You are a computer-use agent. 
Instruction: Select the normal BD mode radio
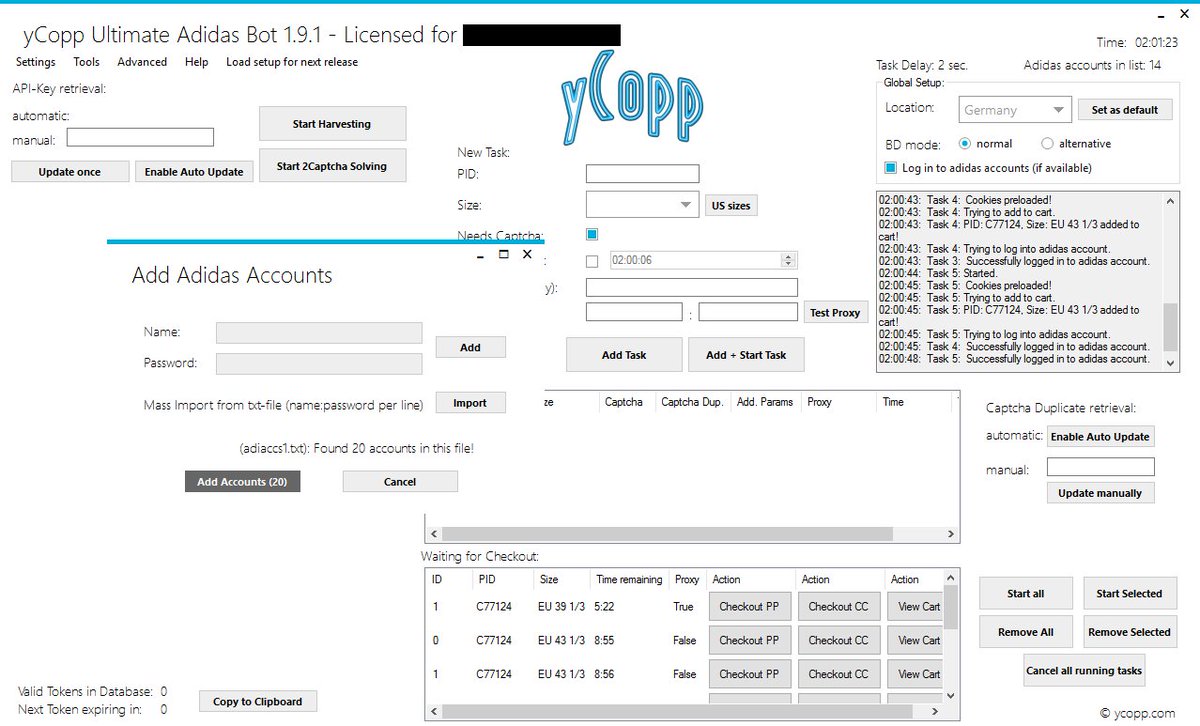click(965, 144)
